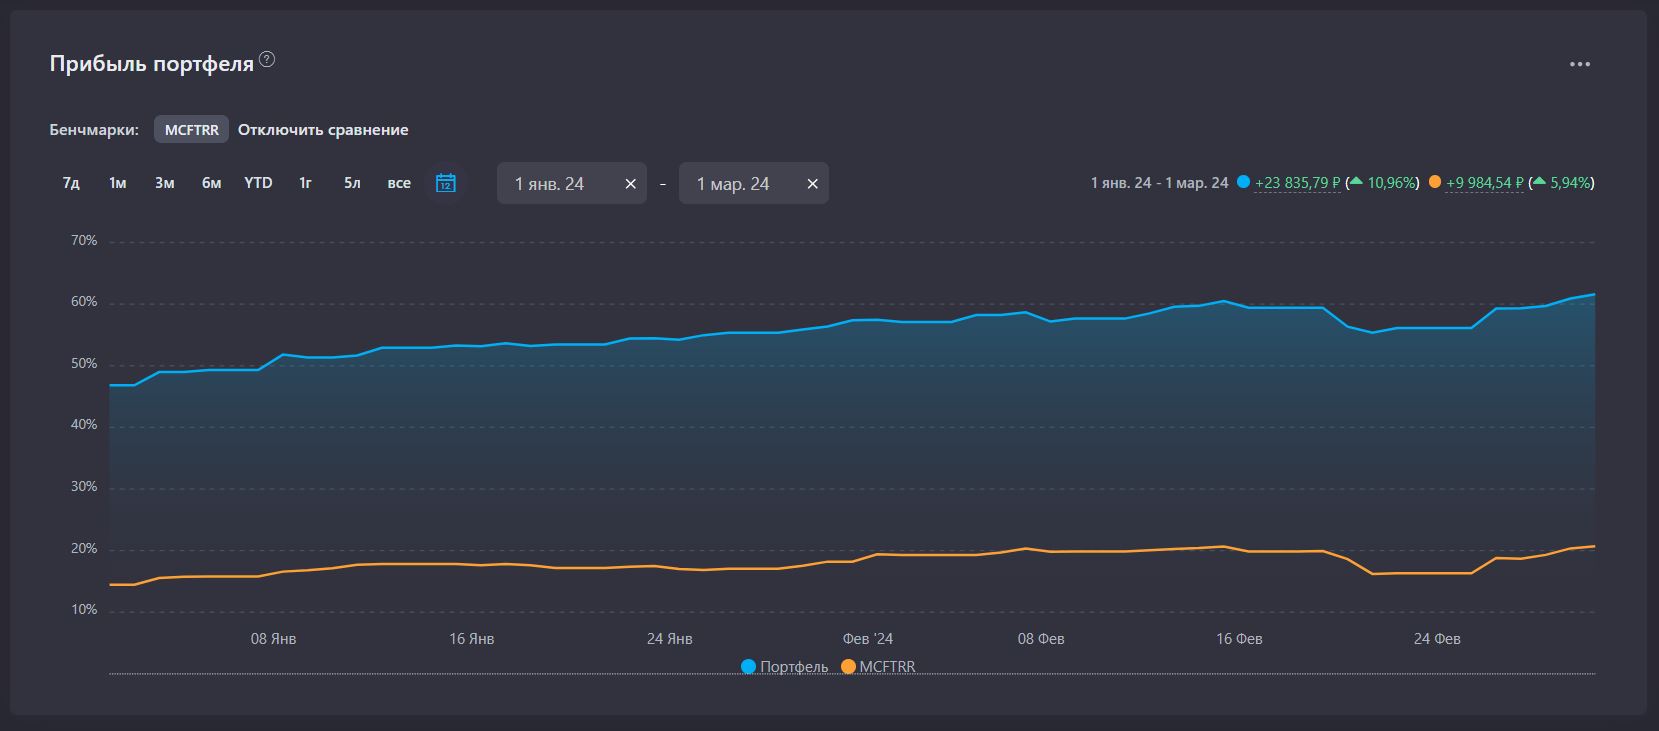Click the 24 Фев axis label
This screenshot has height=731, width=1659.
pos(1437,639)
